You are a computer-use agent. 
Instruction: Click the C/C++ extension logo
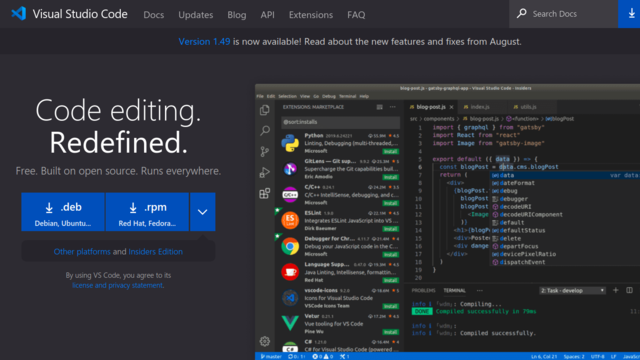(x=290, y=195)
